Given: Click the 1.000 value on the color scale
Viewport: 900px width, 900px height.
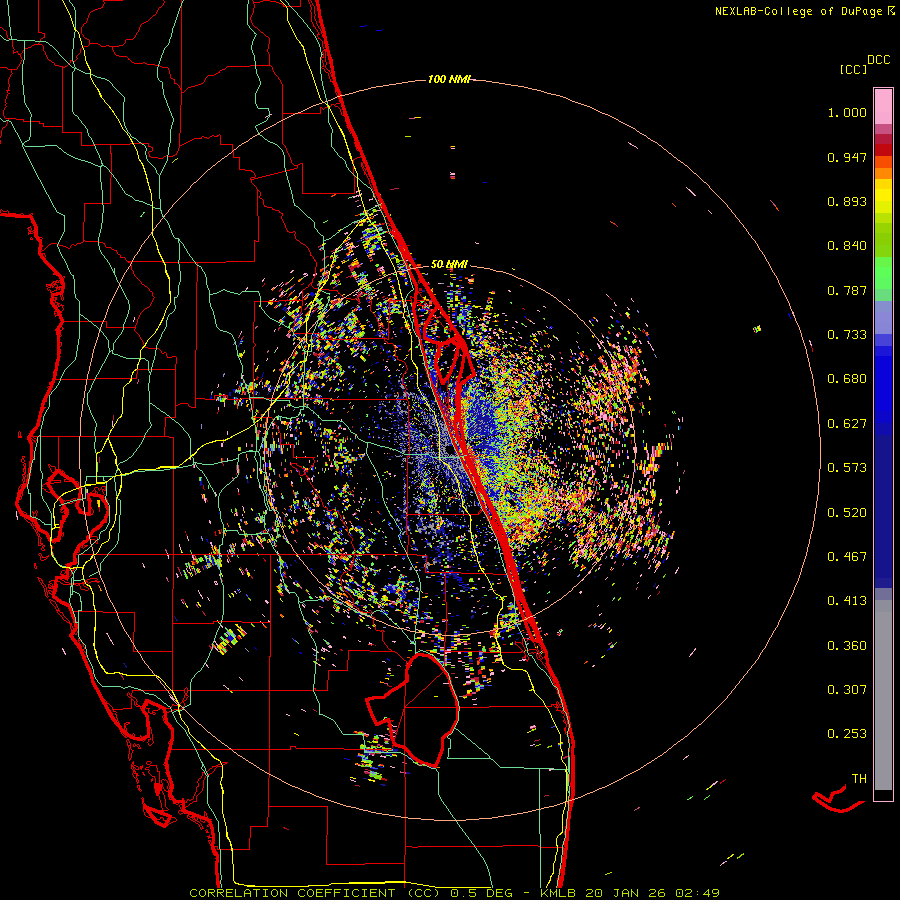Looking at the screenshot, I should tap(847, 112).
